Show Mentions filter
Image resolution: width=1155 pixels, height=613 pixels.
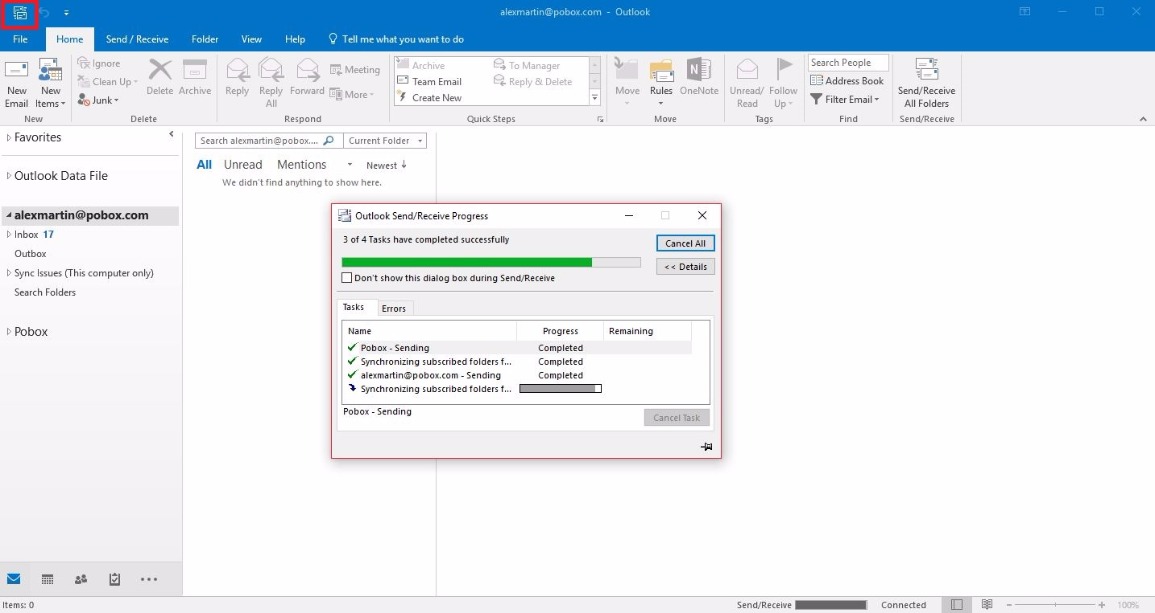(x=301, y=165)
